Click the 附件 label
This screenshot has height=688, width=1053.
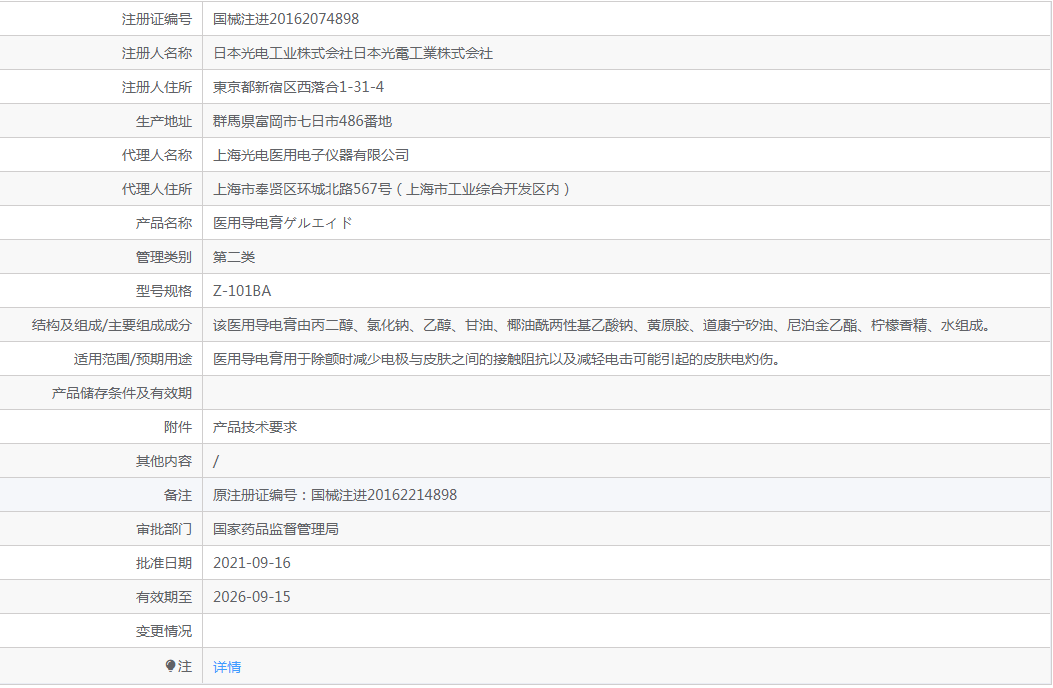178,427
